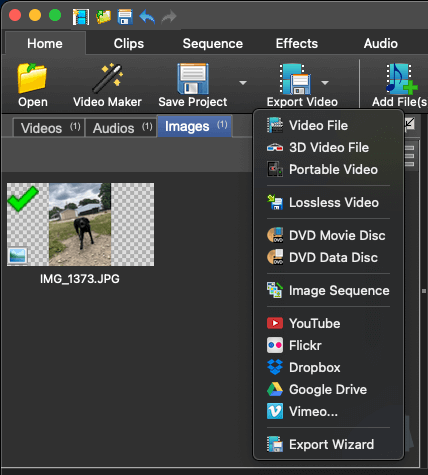Collapse the Export Video dropdown arrow
Image resolution: width=428 pixels, height=475 pixels.
(x=325, y=82)
